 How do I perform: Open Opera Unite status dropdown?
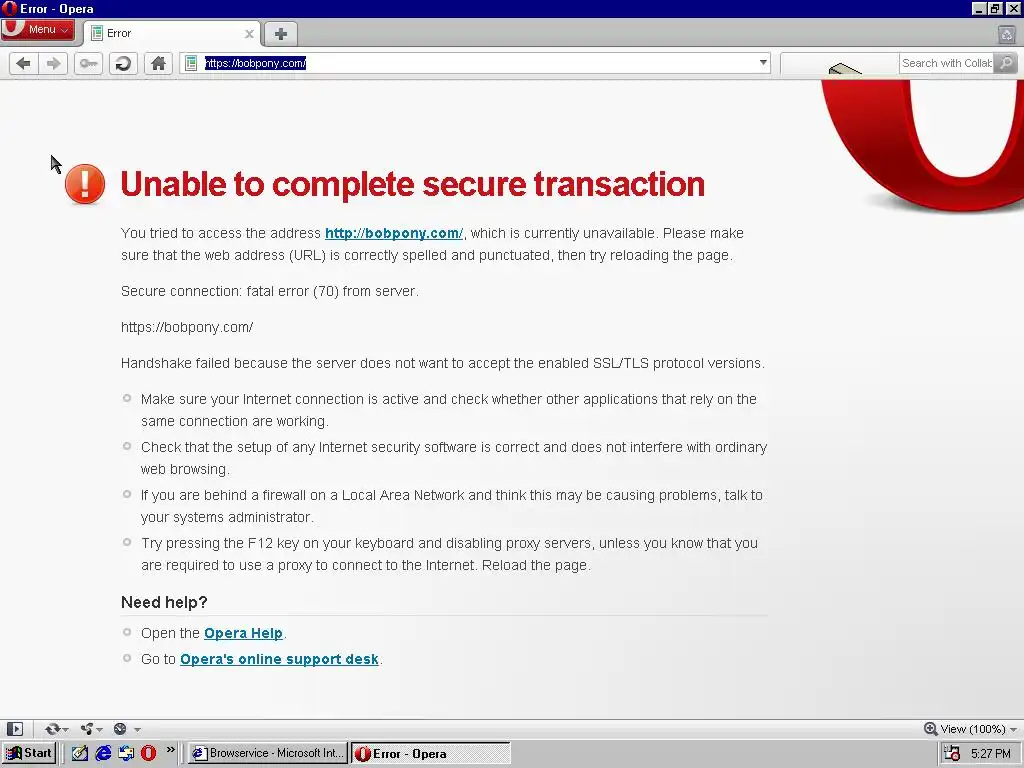click(91, 729)
